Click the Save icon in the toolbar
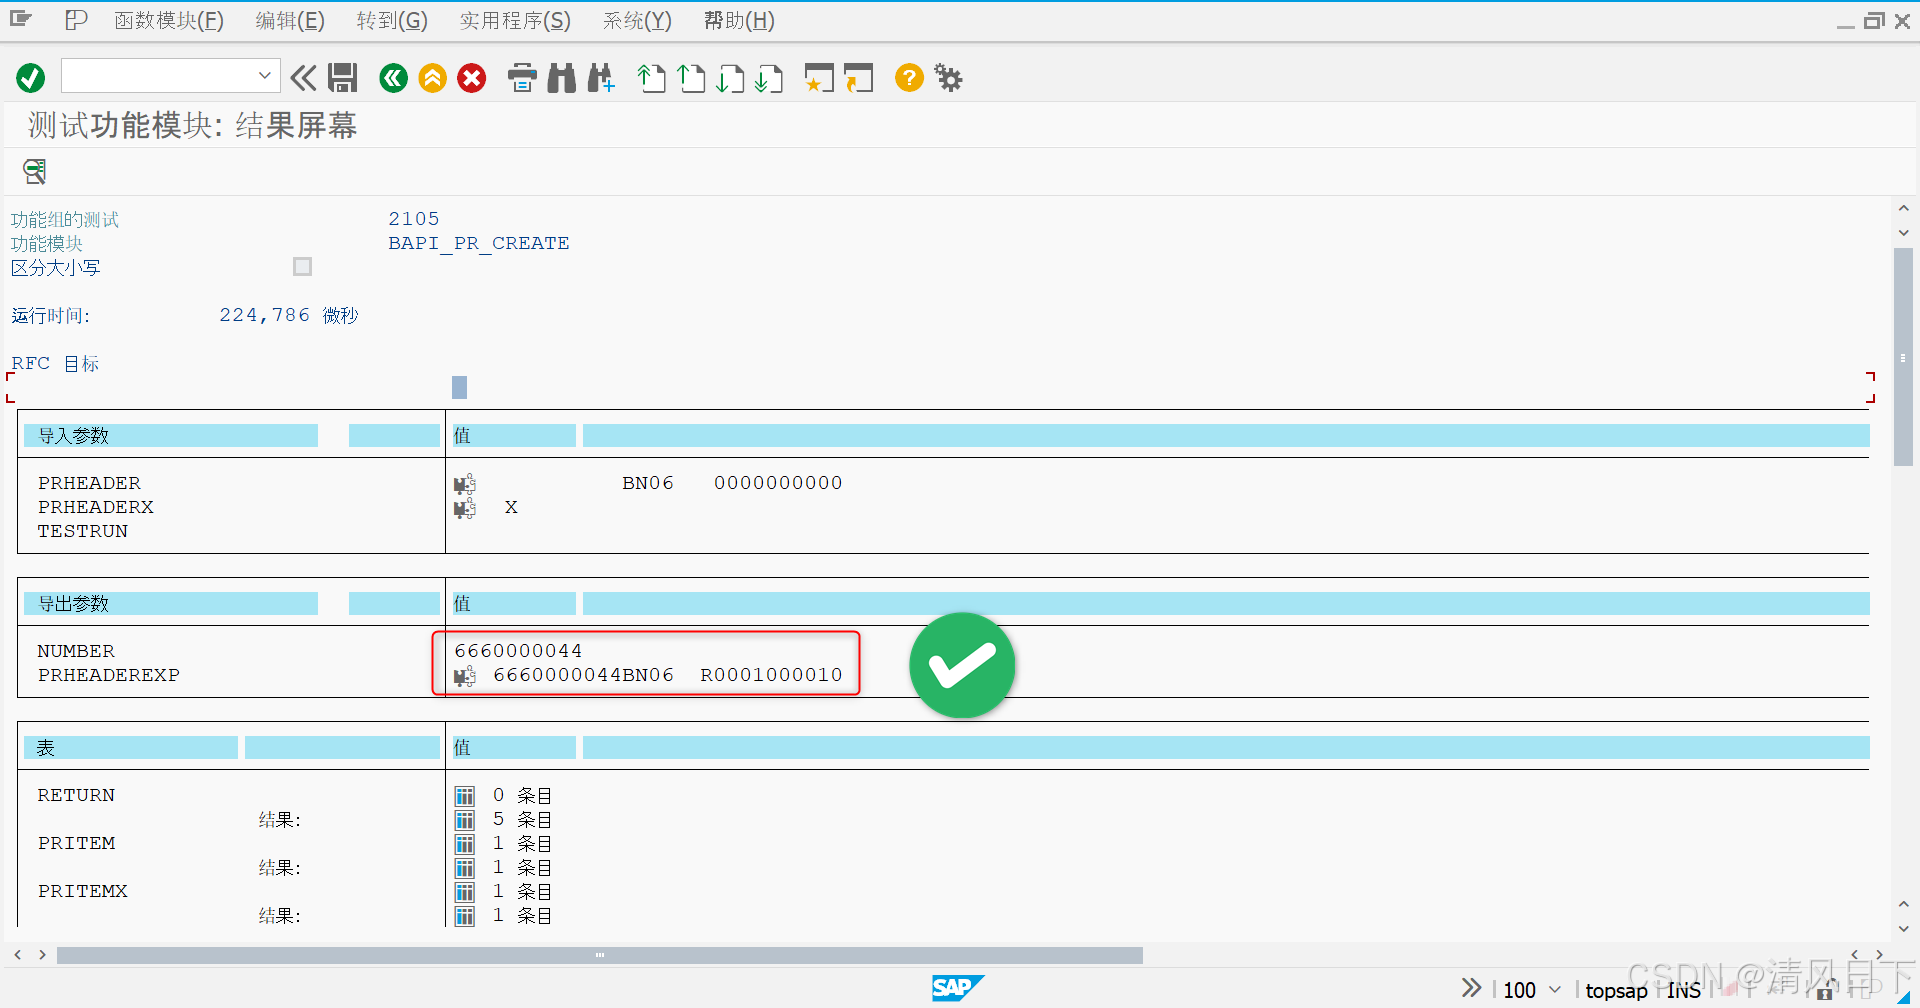 point(343,78)
